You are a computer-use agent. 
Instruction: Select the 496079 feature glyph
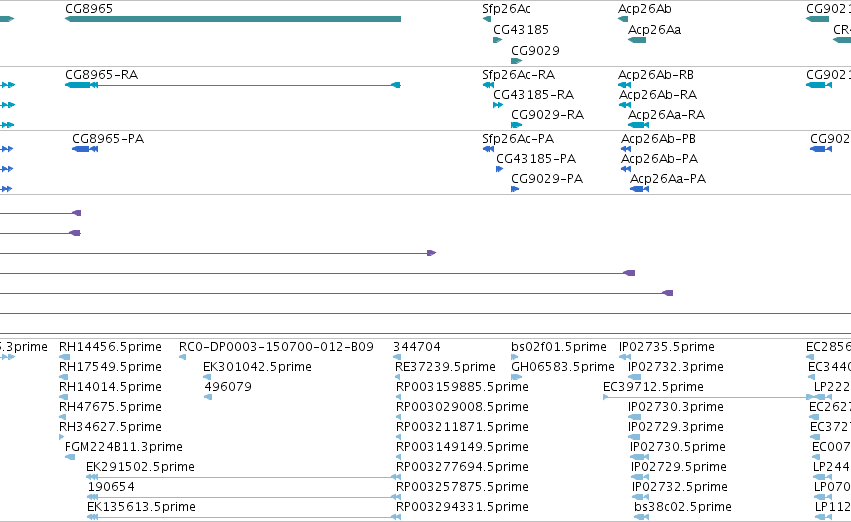pos(208,397)
